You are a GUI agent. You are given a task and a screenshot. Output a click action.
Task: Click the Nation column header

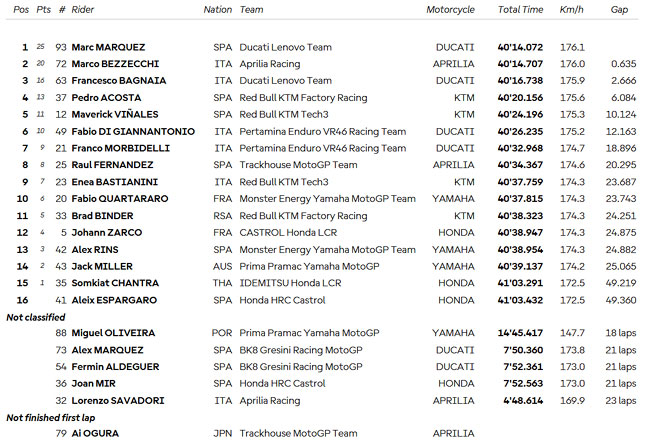218,10
